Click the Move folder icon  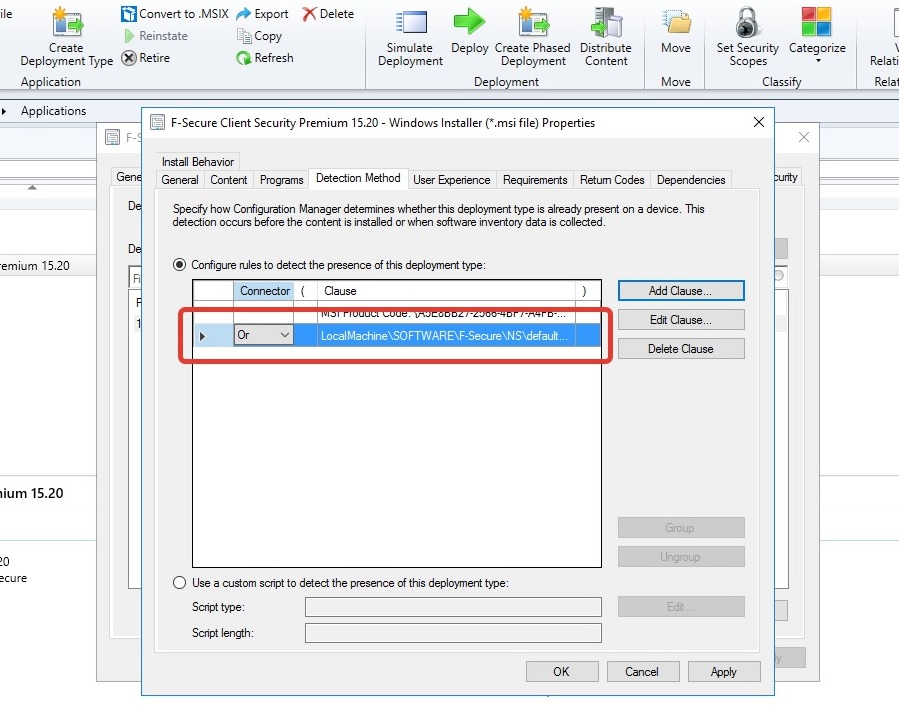tap(677, 22)
